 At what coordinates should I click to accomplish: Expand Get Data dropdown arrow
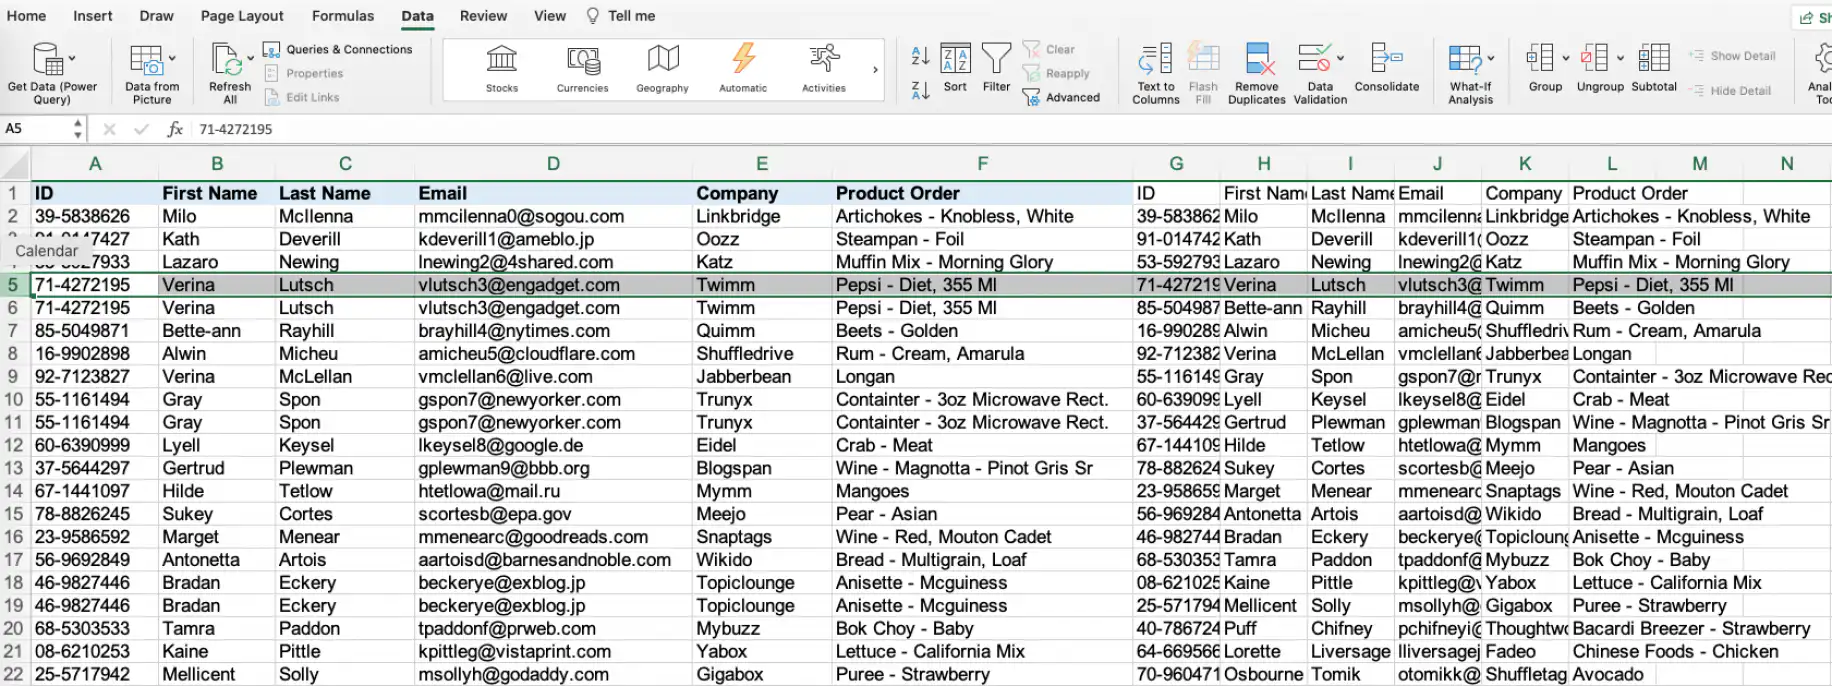point(72,59)
